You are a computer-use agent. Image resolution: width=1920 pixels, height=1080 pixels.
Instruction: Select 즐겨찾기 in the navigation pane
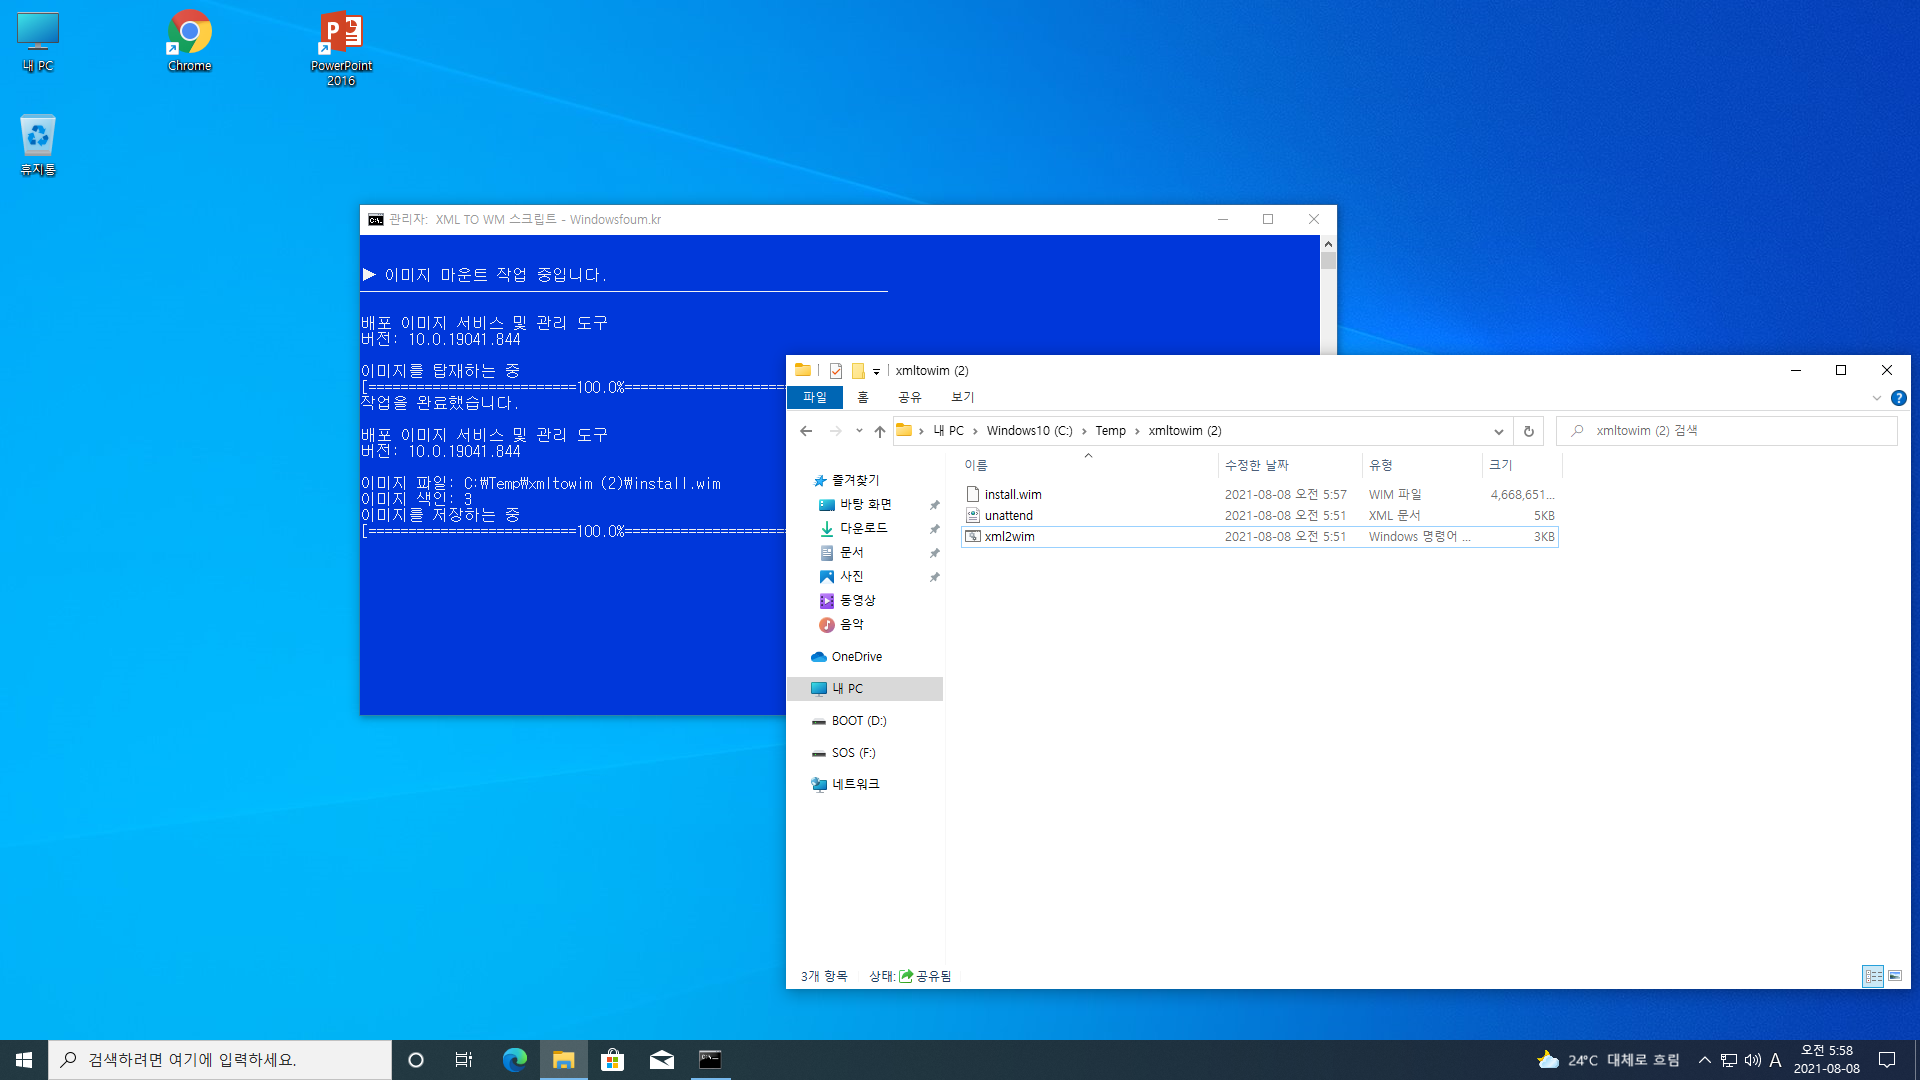855,481
